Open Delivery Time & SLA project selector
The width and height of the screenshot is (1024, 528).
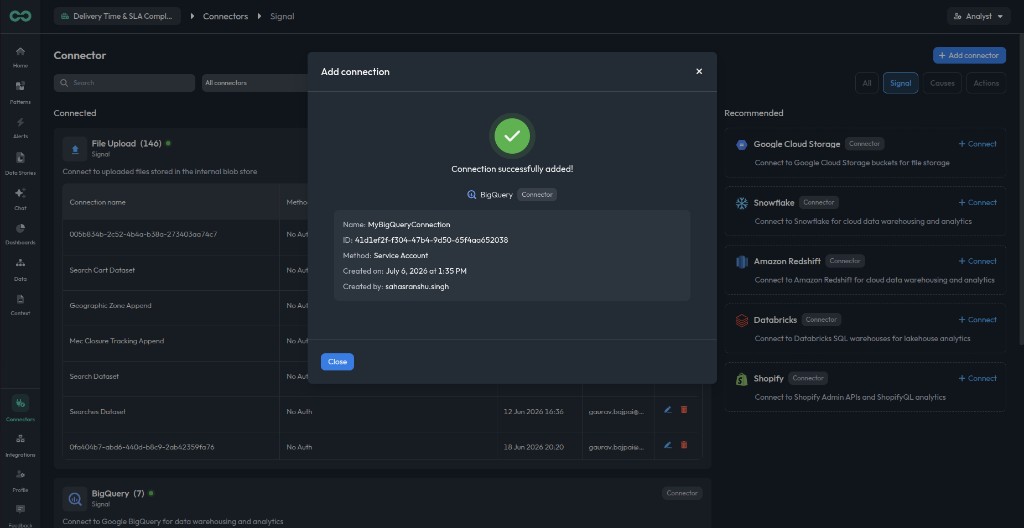tap(118, 16)
